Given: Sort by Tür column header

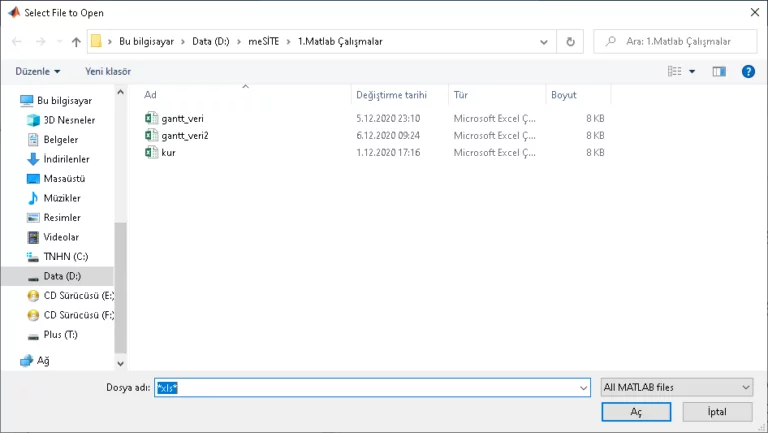Looking at the screenshot, I should pos(460,95).
